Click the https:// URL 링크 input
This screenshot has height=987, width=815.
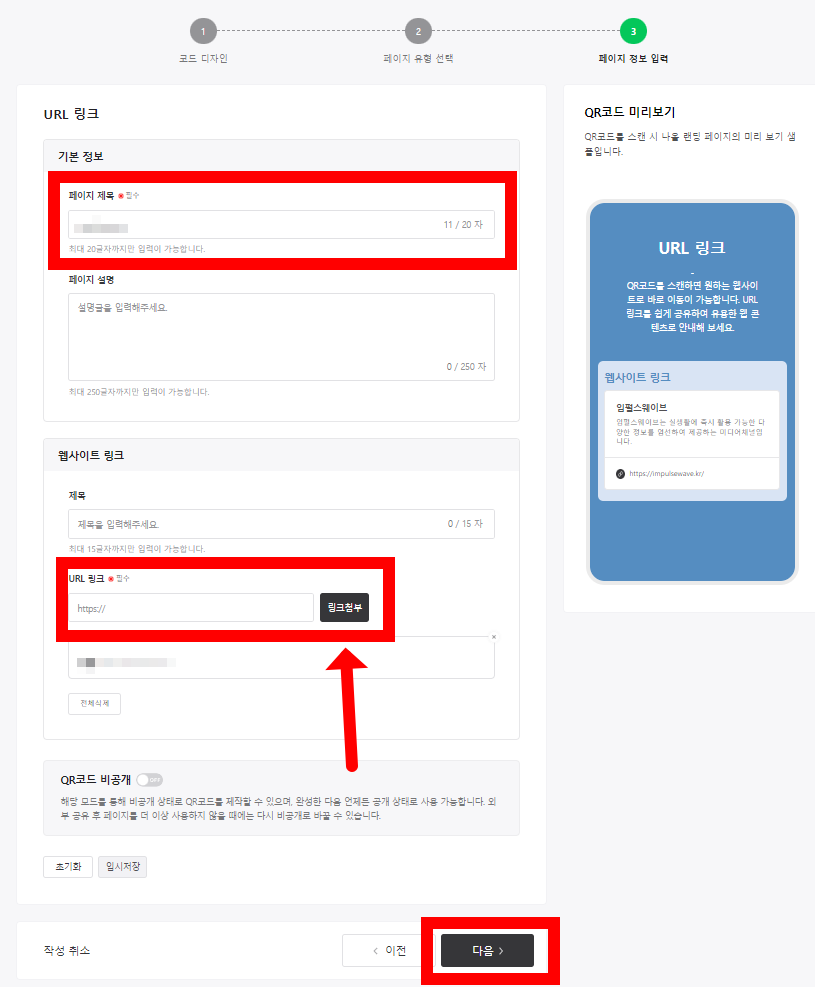[191, 608]
